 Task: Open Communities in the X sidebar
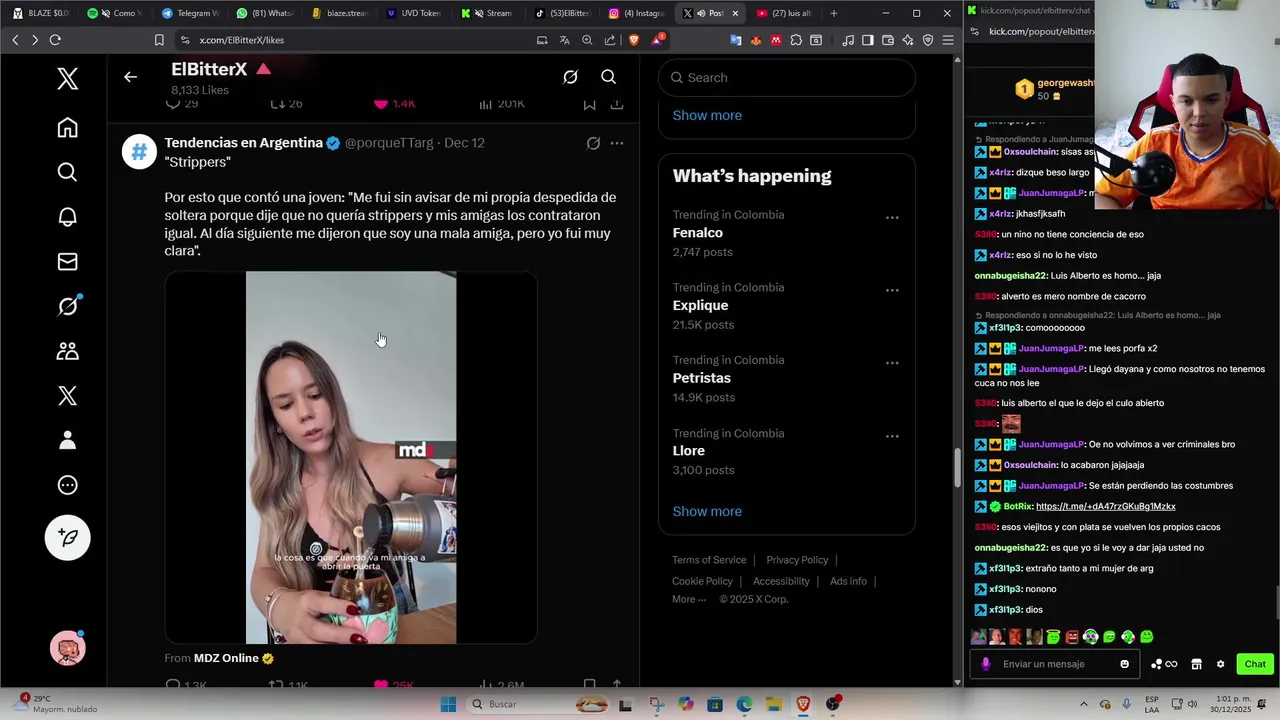coord(67,351)
